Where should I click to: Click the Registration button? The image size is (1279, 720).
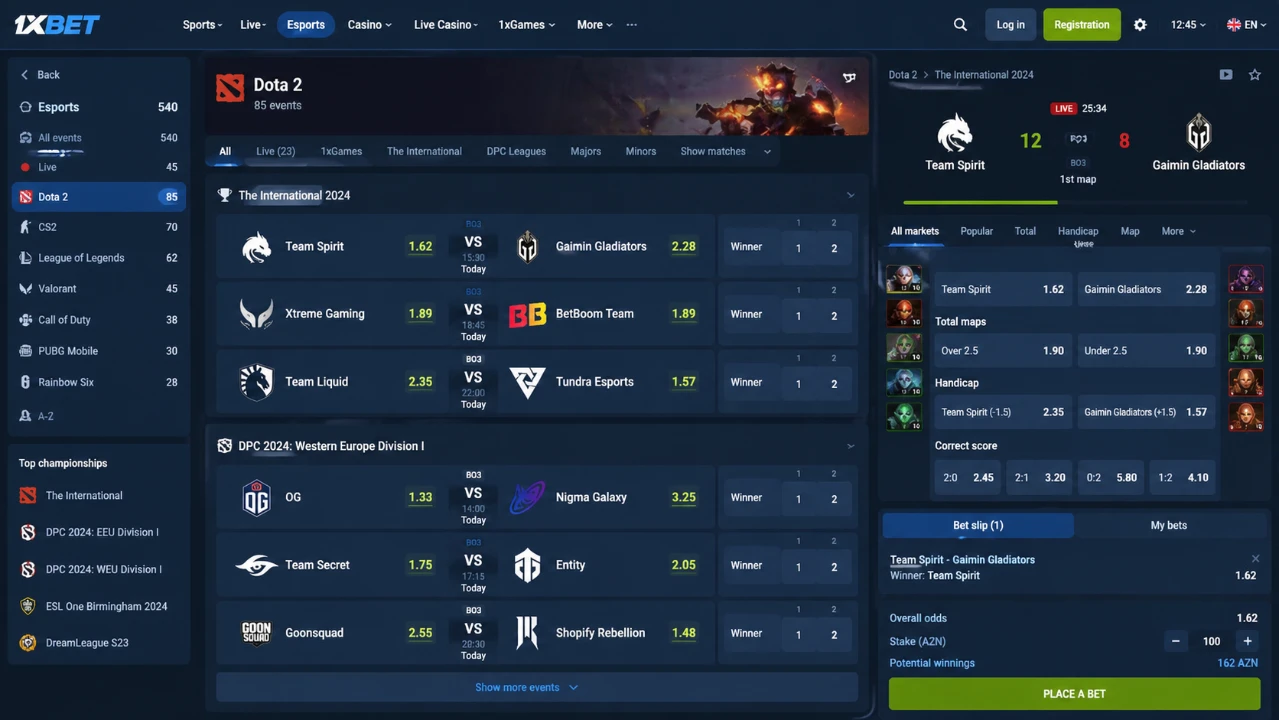click(1081, 25)
